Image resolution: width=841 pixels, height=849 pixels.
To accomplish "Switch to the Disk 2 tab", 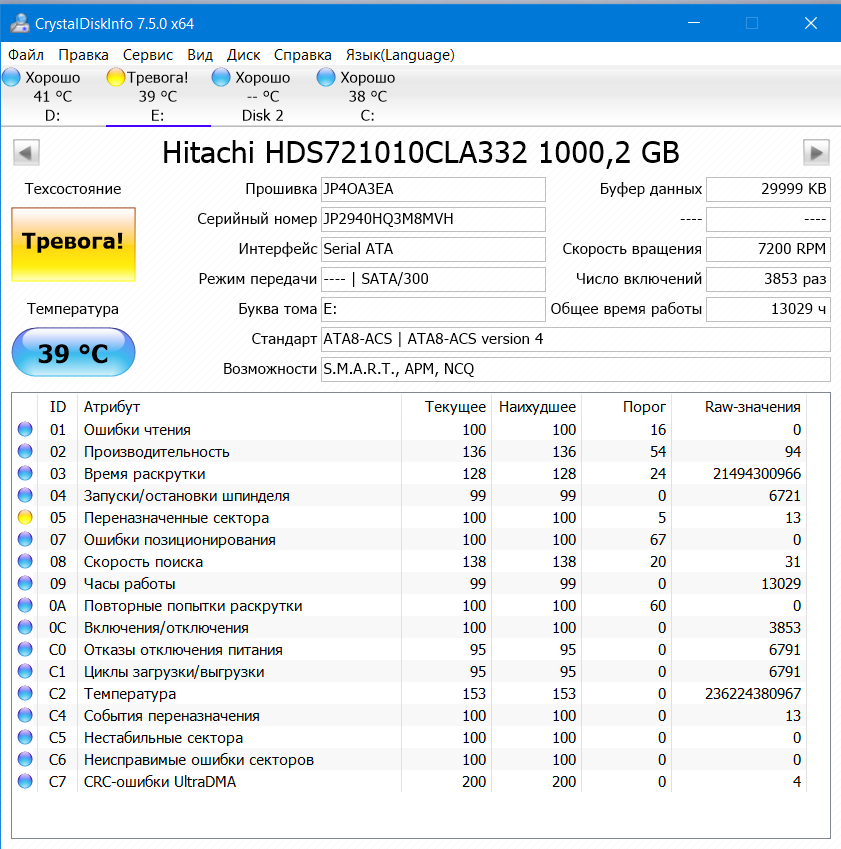I will coord(263,115).
